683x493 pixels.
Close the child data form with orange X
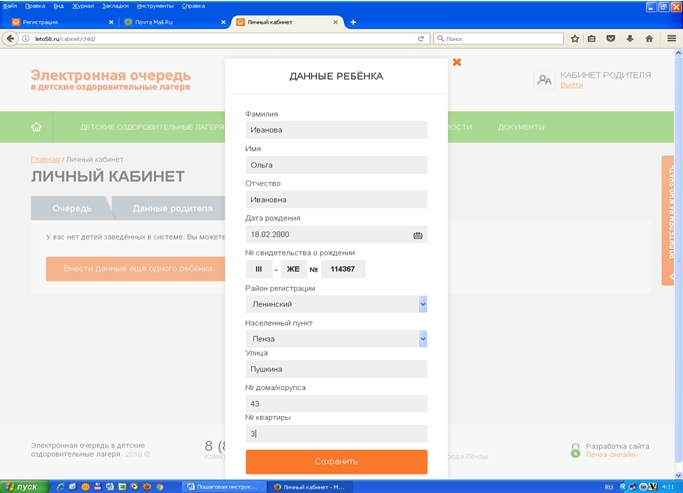tap(457, 62)
